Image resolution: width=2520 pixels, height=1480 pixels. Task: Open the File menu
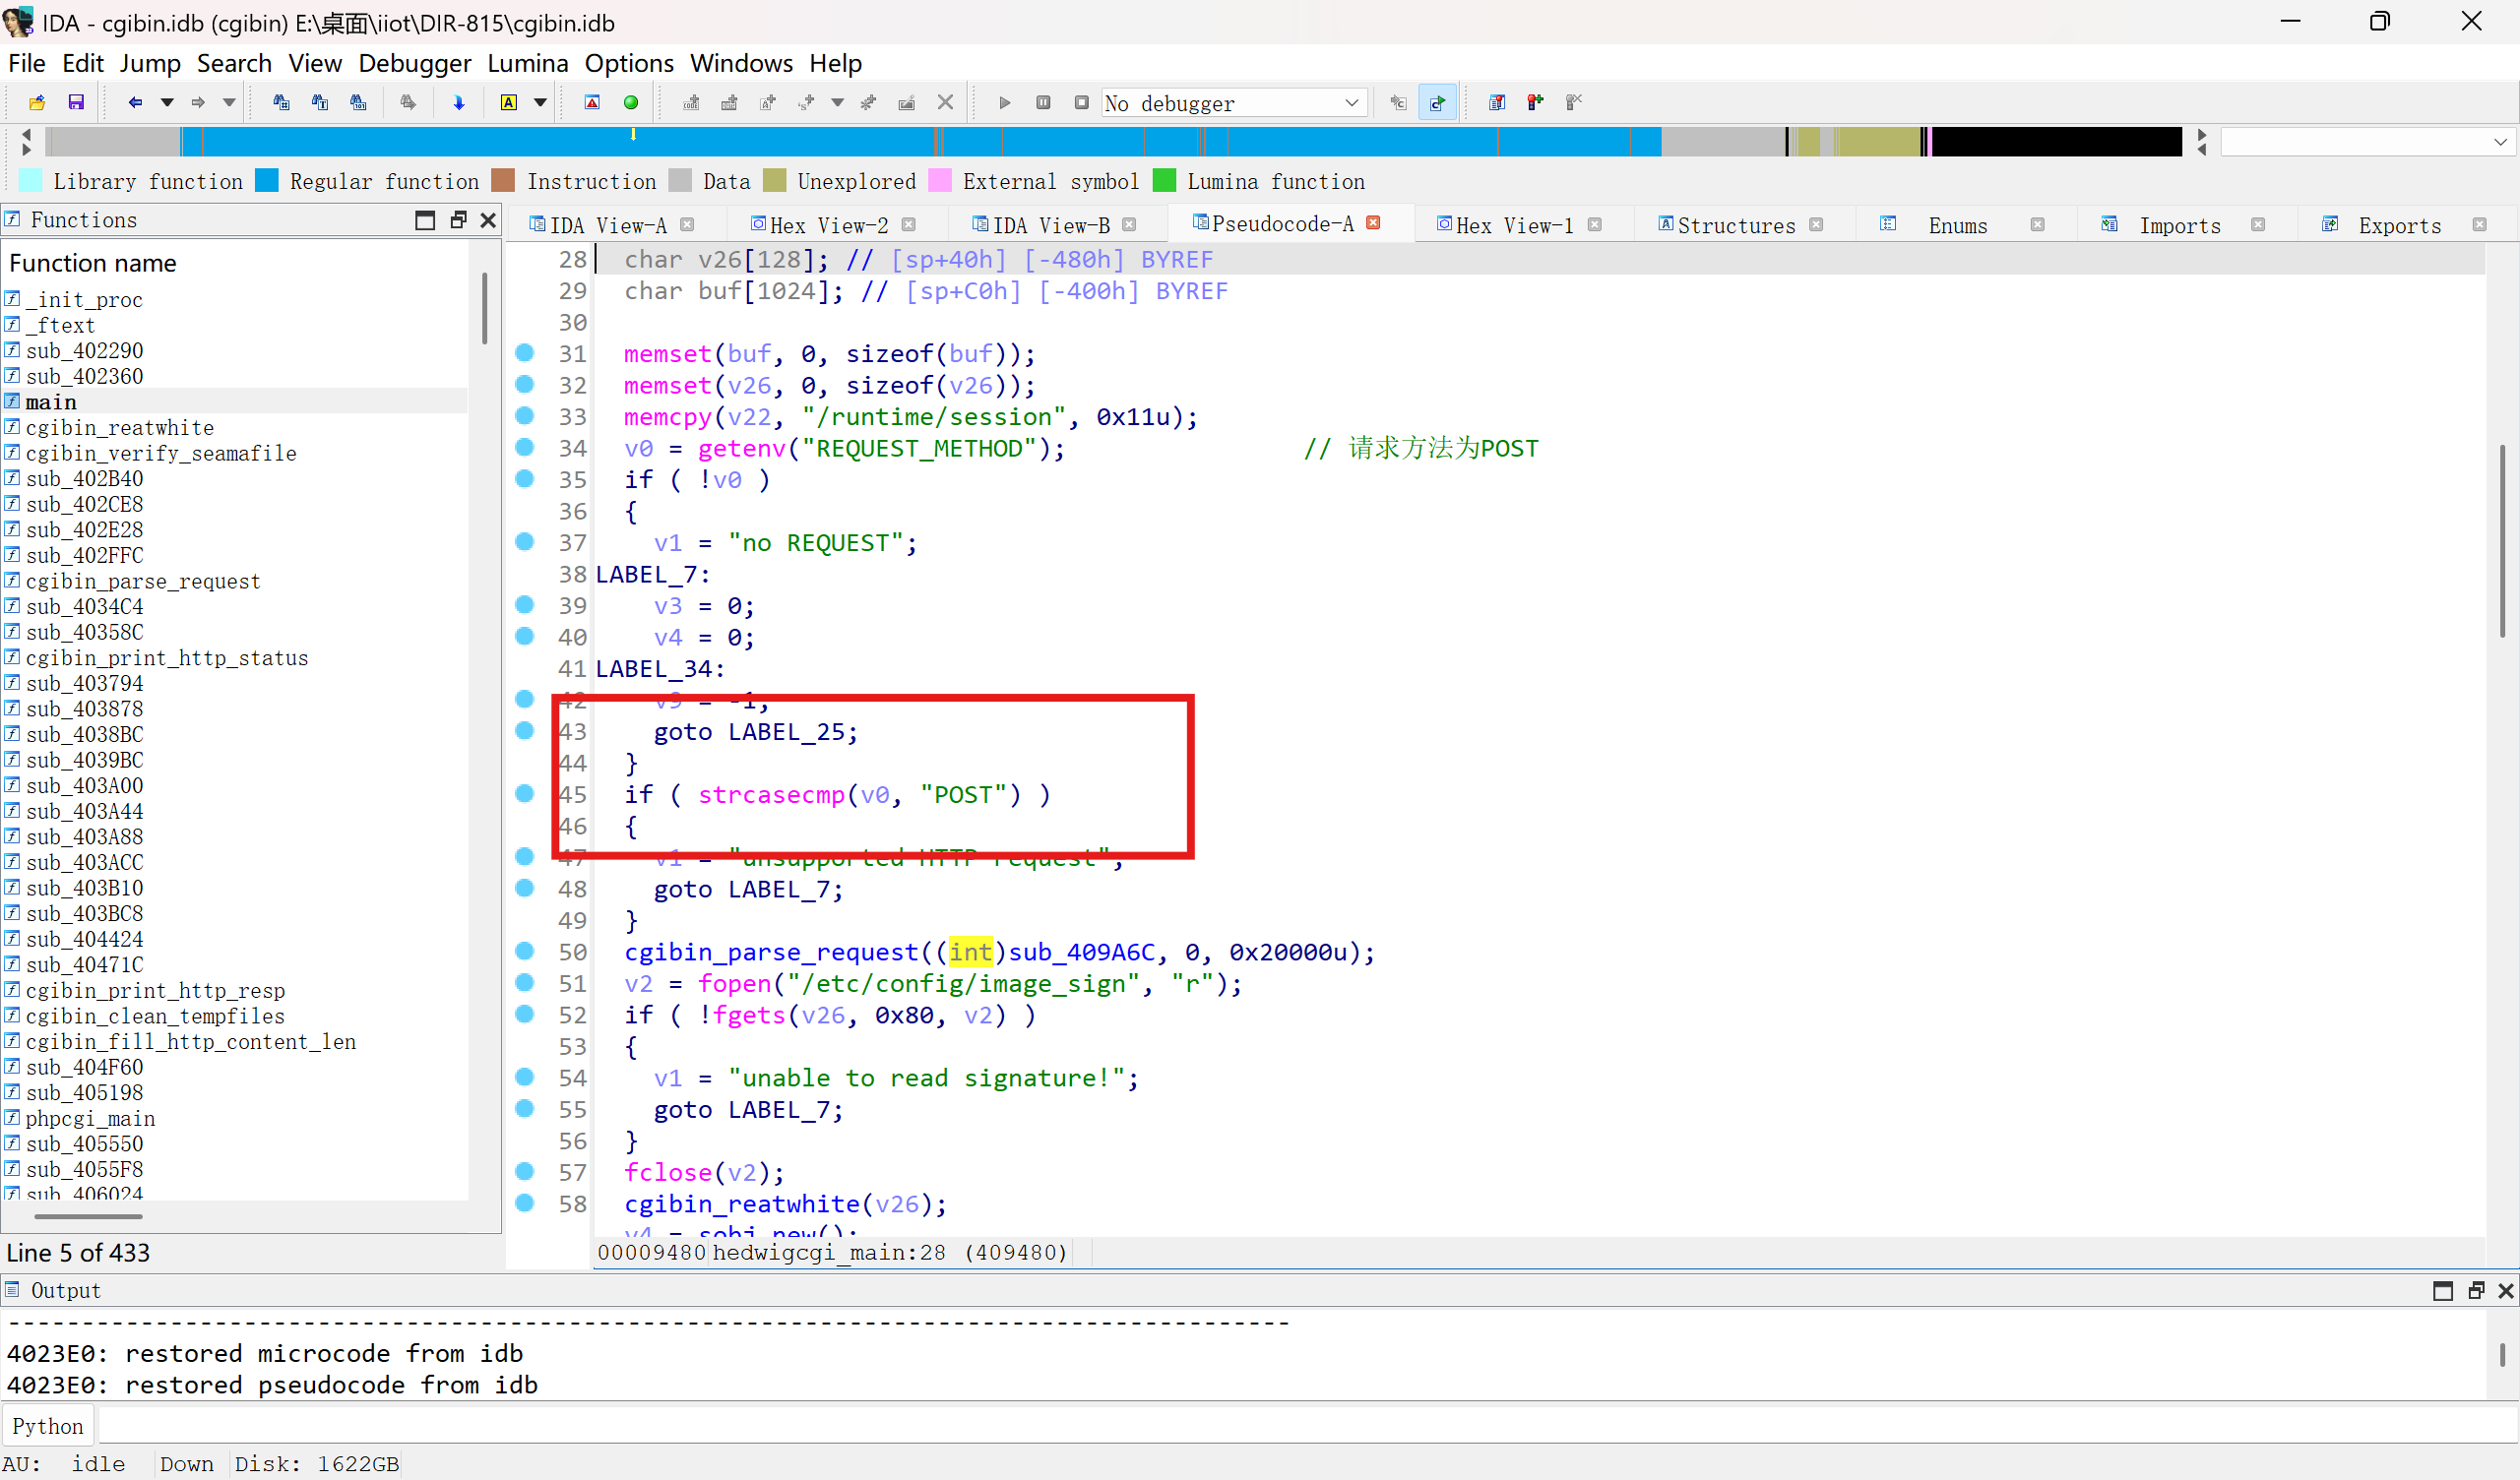pos(27,63)
